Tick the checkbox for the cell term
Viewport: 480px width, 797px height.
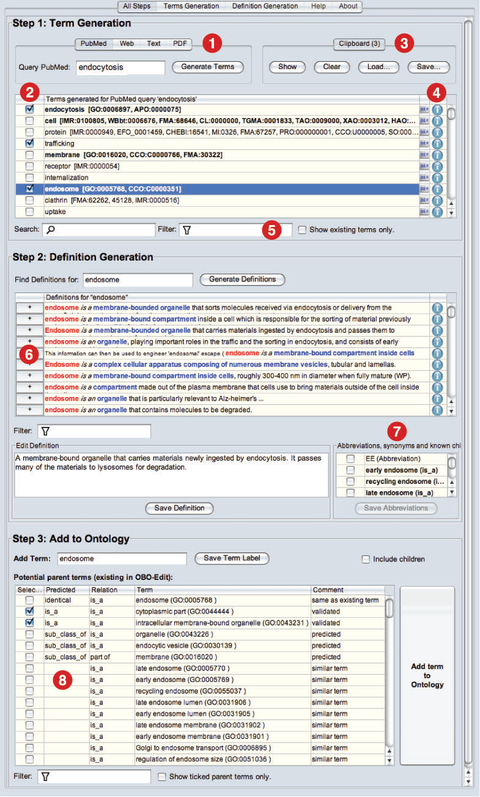point(29,120)
